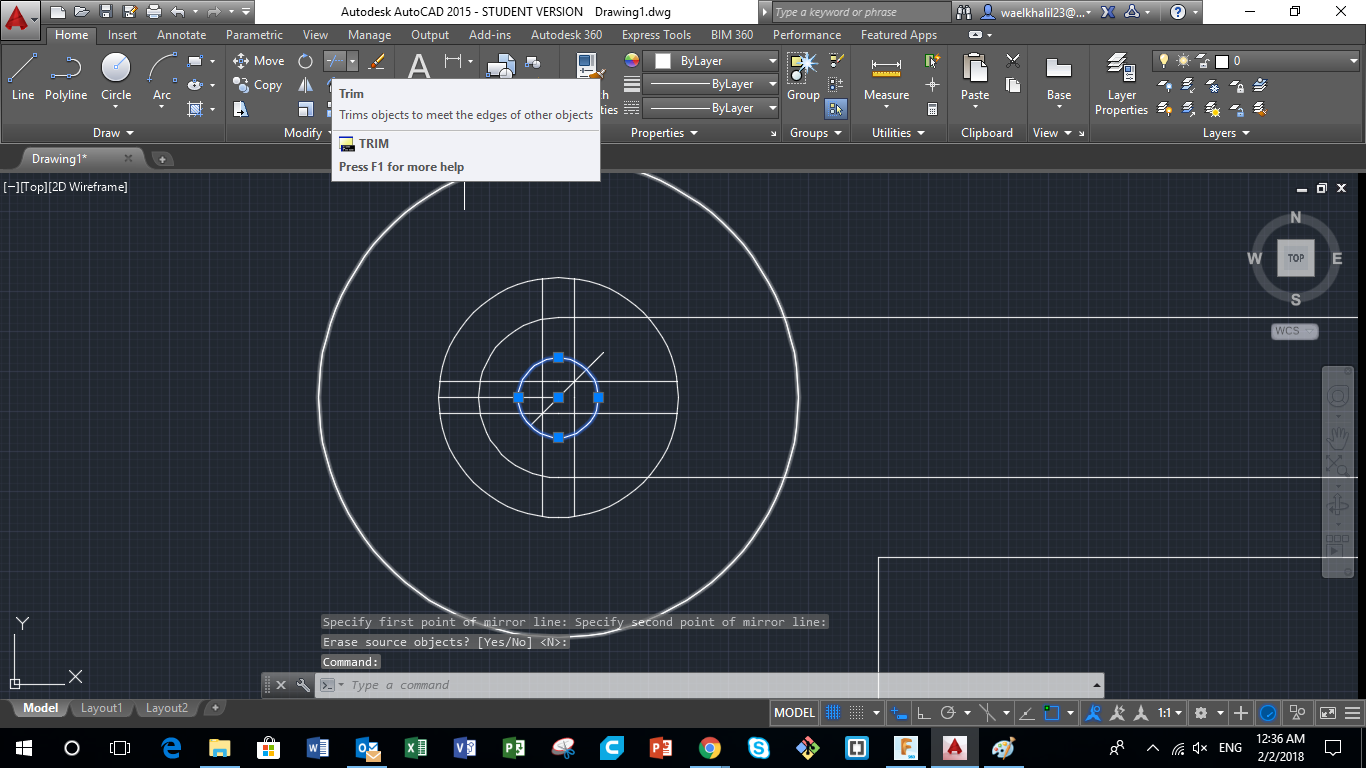Open the Text tool (large A)

coord(419,67)
